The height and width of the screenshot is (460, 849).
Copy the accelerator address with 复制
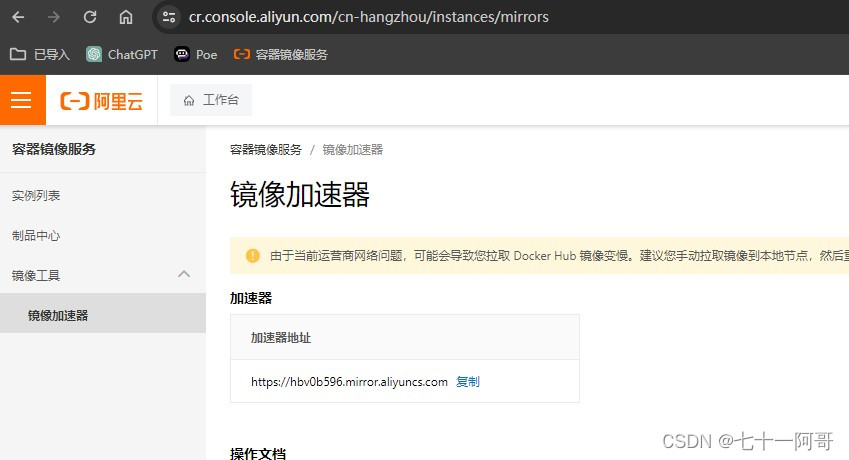tap(468, 382)
